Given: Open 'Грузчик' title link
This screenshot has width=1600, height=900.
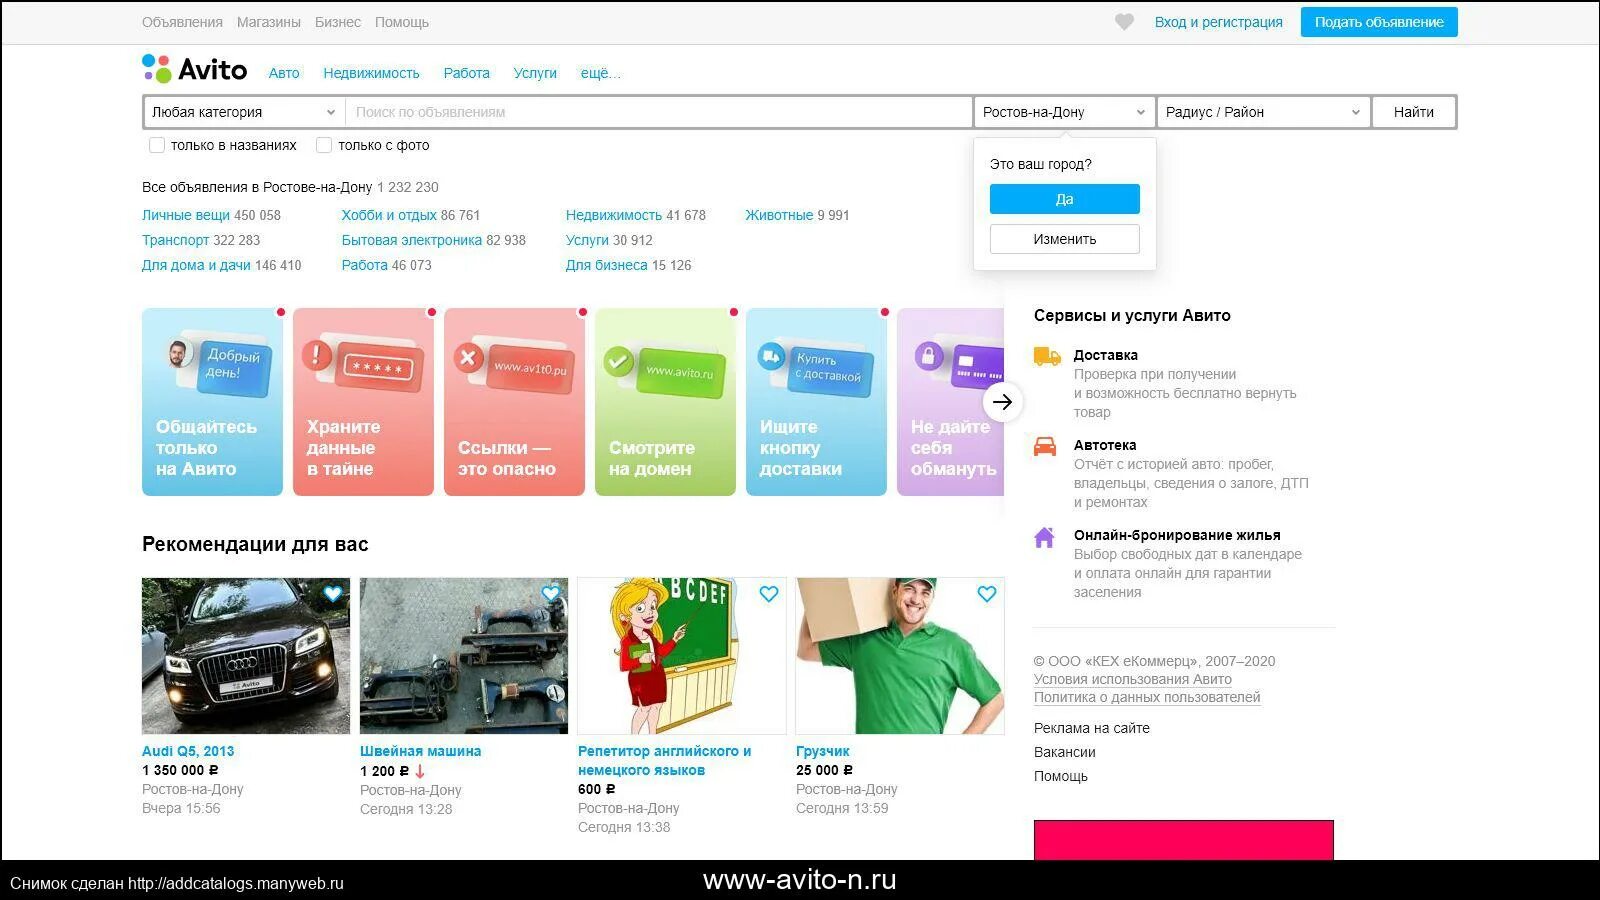Looking at the screenshot, I should tap(823, 751).
